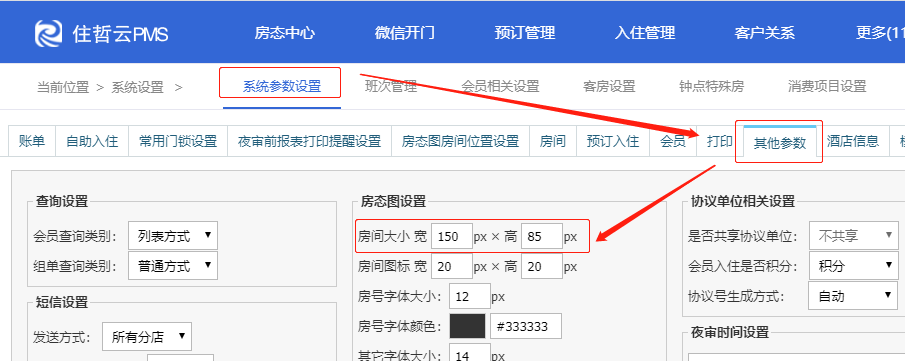Open 入住管理 in top navigation

click(x=645, y=33)
